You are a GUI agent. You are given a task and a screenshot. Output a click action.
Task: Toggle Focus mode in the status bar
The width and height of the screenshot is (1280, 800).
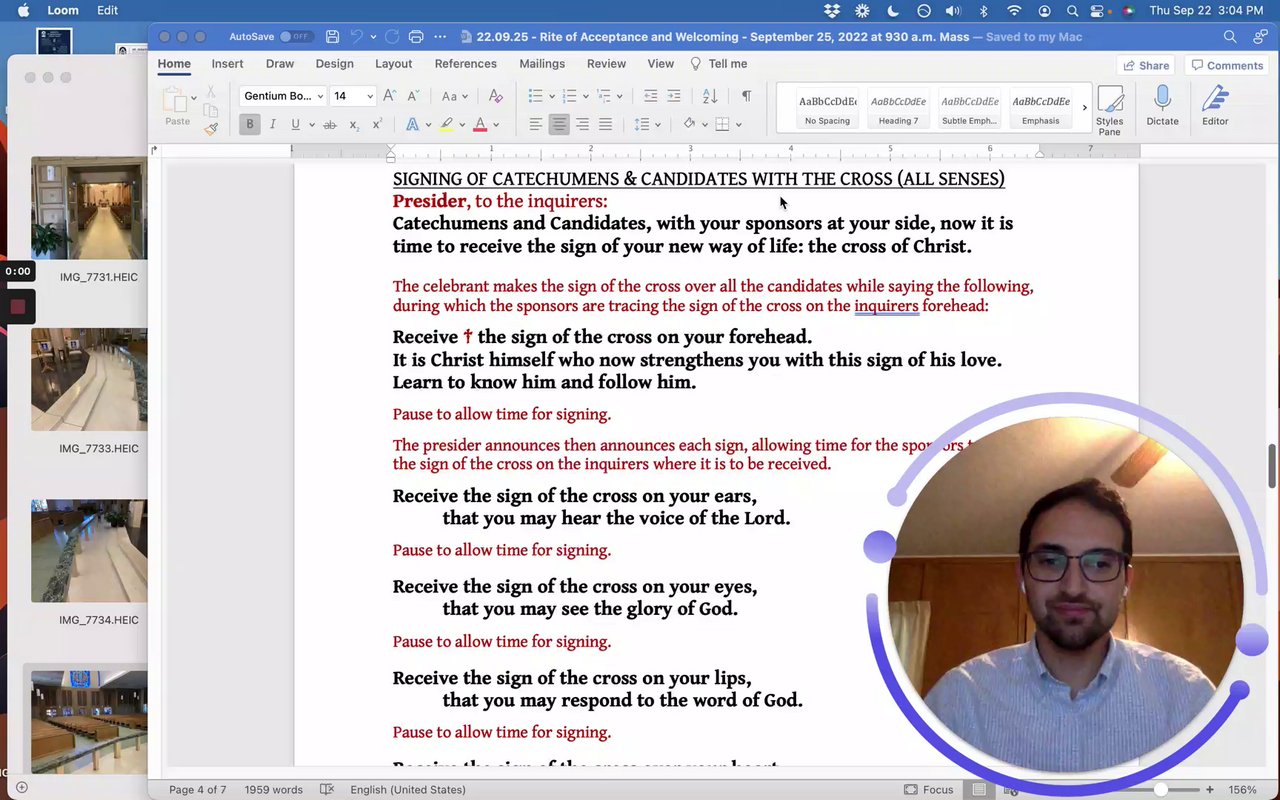928,789
